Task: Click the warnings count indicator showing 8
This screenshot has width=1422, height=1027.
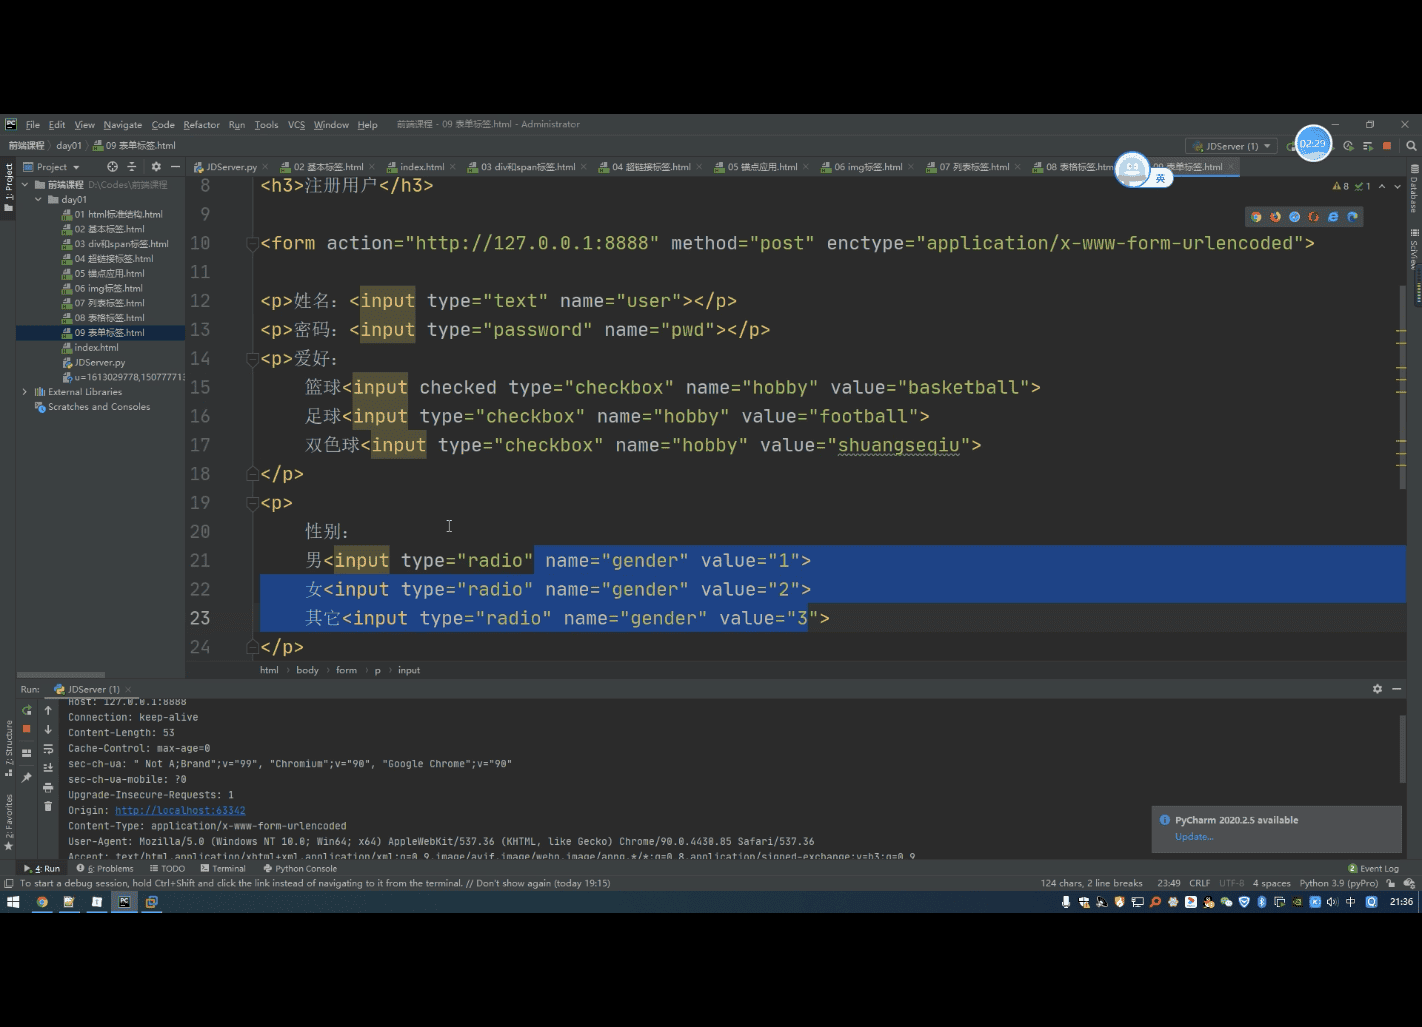Action: click(x=1341, y=186)
